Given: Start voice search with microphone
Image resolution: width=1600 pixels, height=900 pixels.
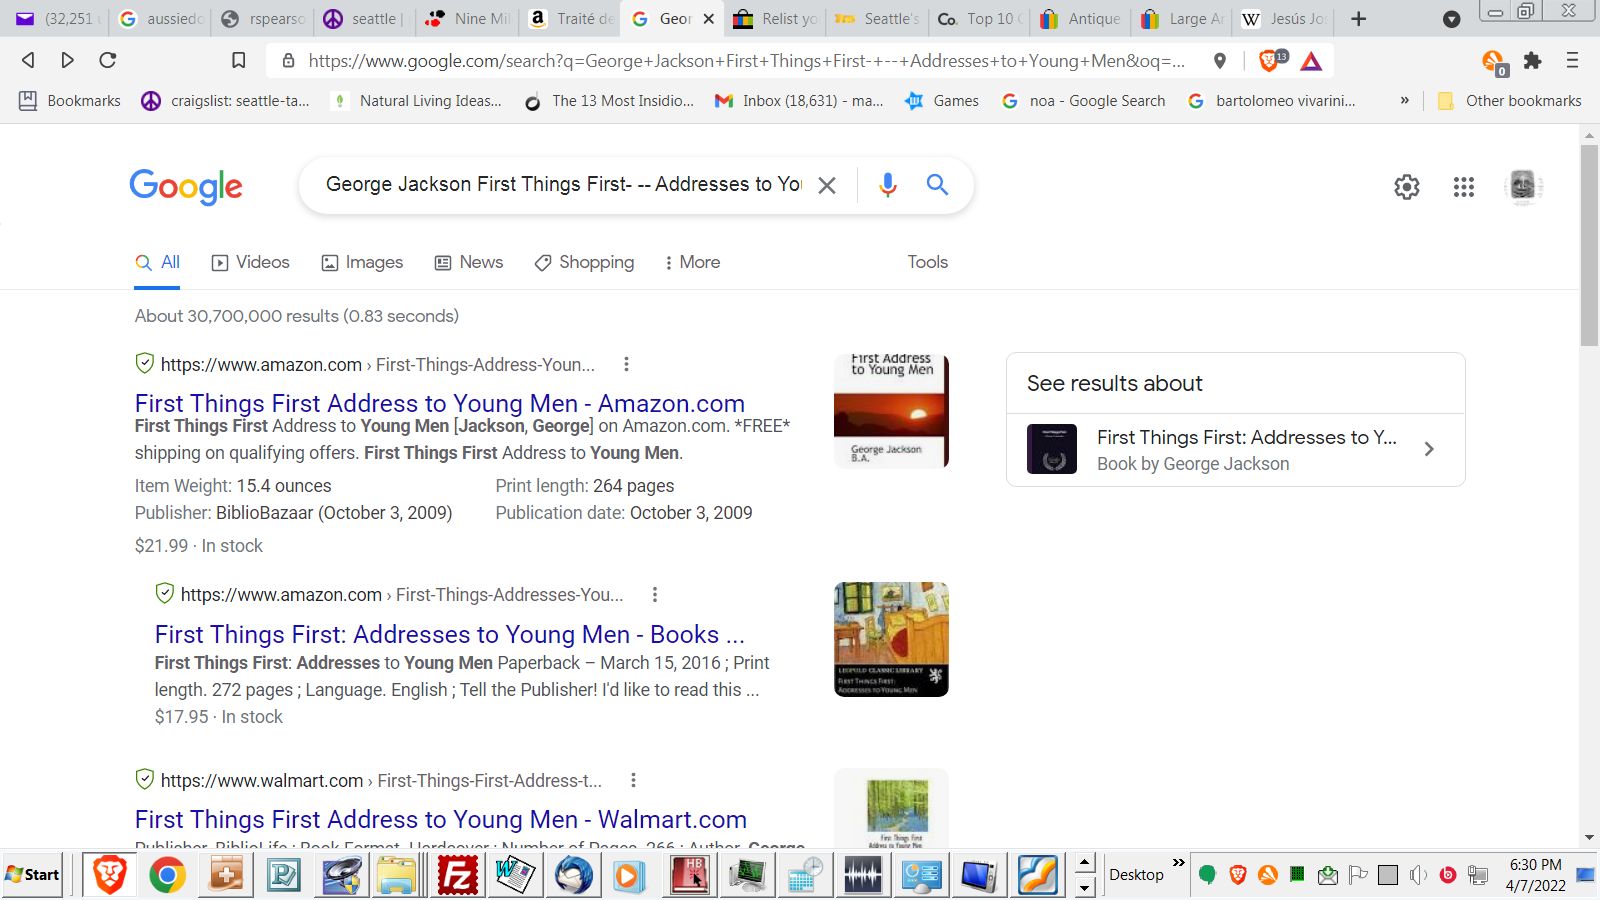Looking at the screenshot, I should pos(887,184).
